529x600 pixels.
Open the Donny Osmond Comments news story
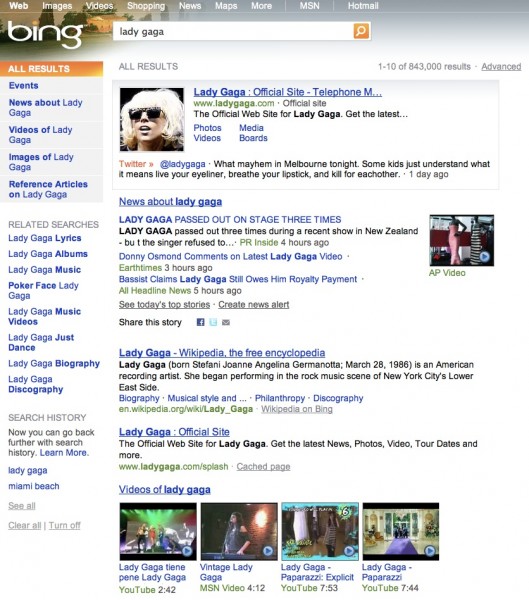[230, 256]
